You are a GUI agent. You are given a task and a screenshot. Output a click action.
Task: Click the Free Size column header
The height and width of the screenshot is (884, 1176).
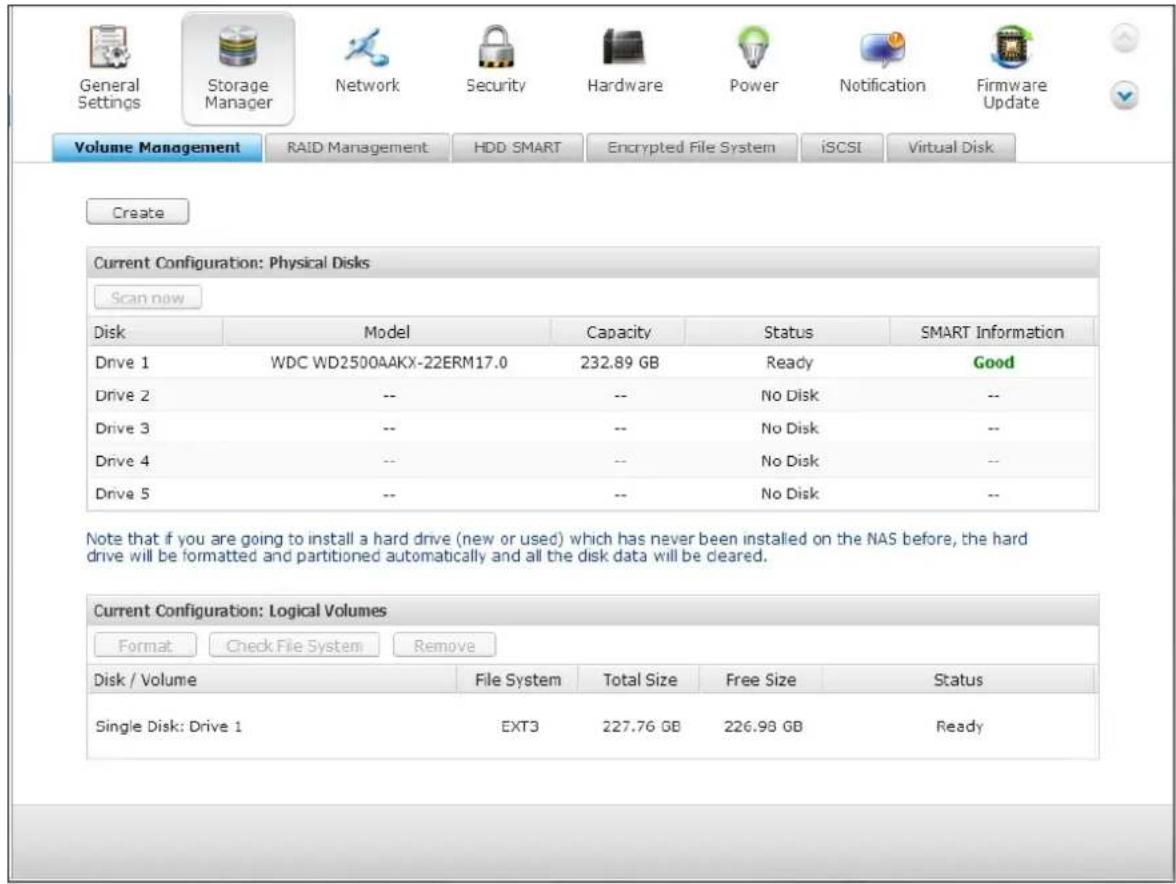pos(760,680)
